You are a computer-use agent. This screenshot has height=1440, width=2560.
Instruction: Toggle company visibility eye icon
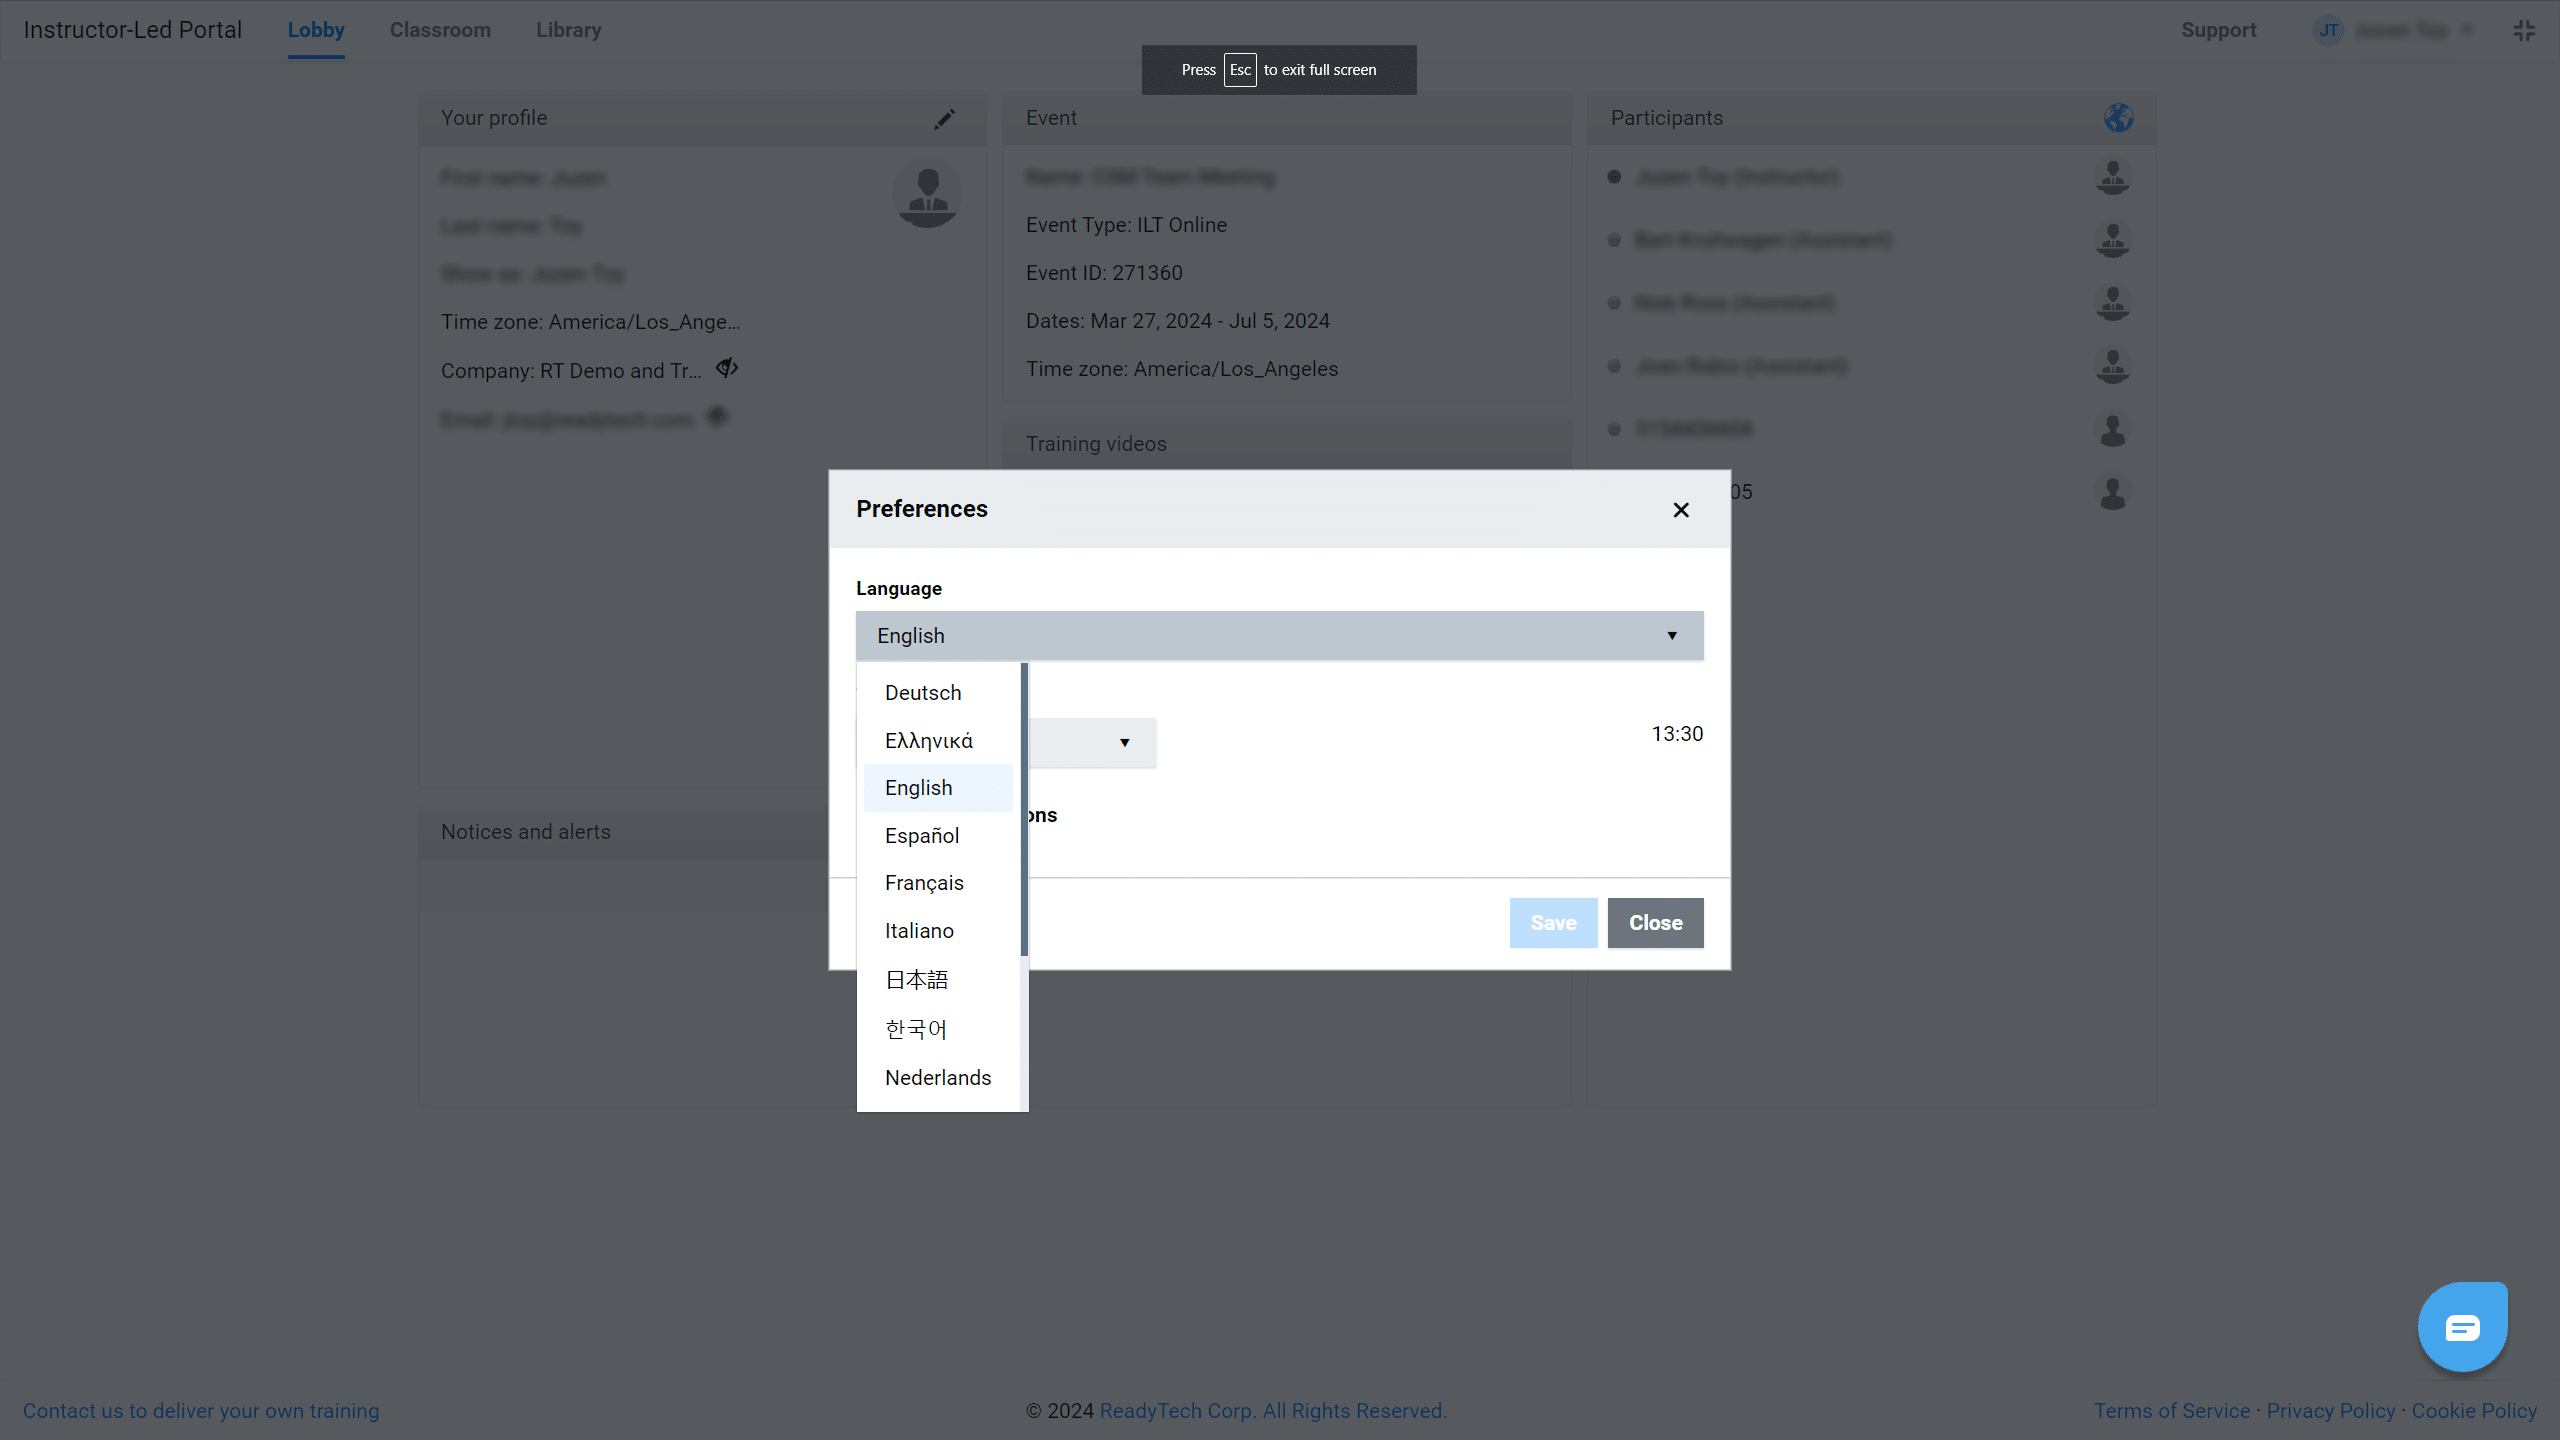[727, 368]
